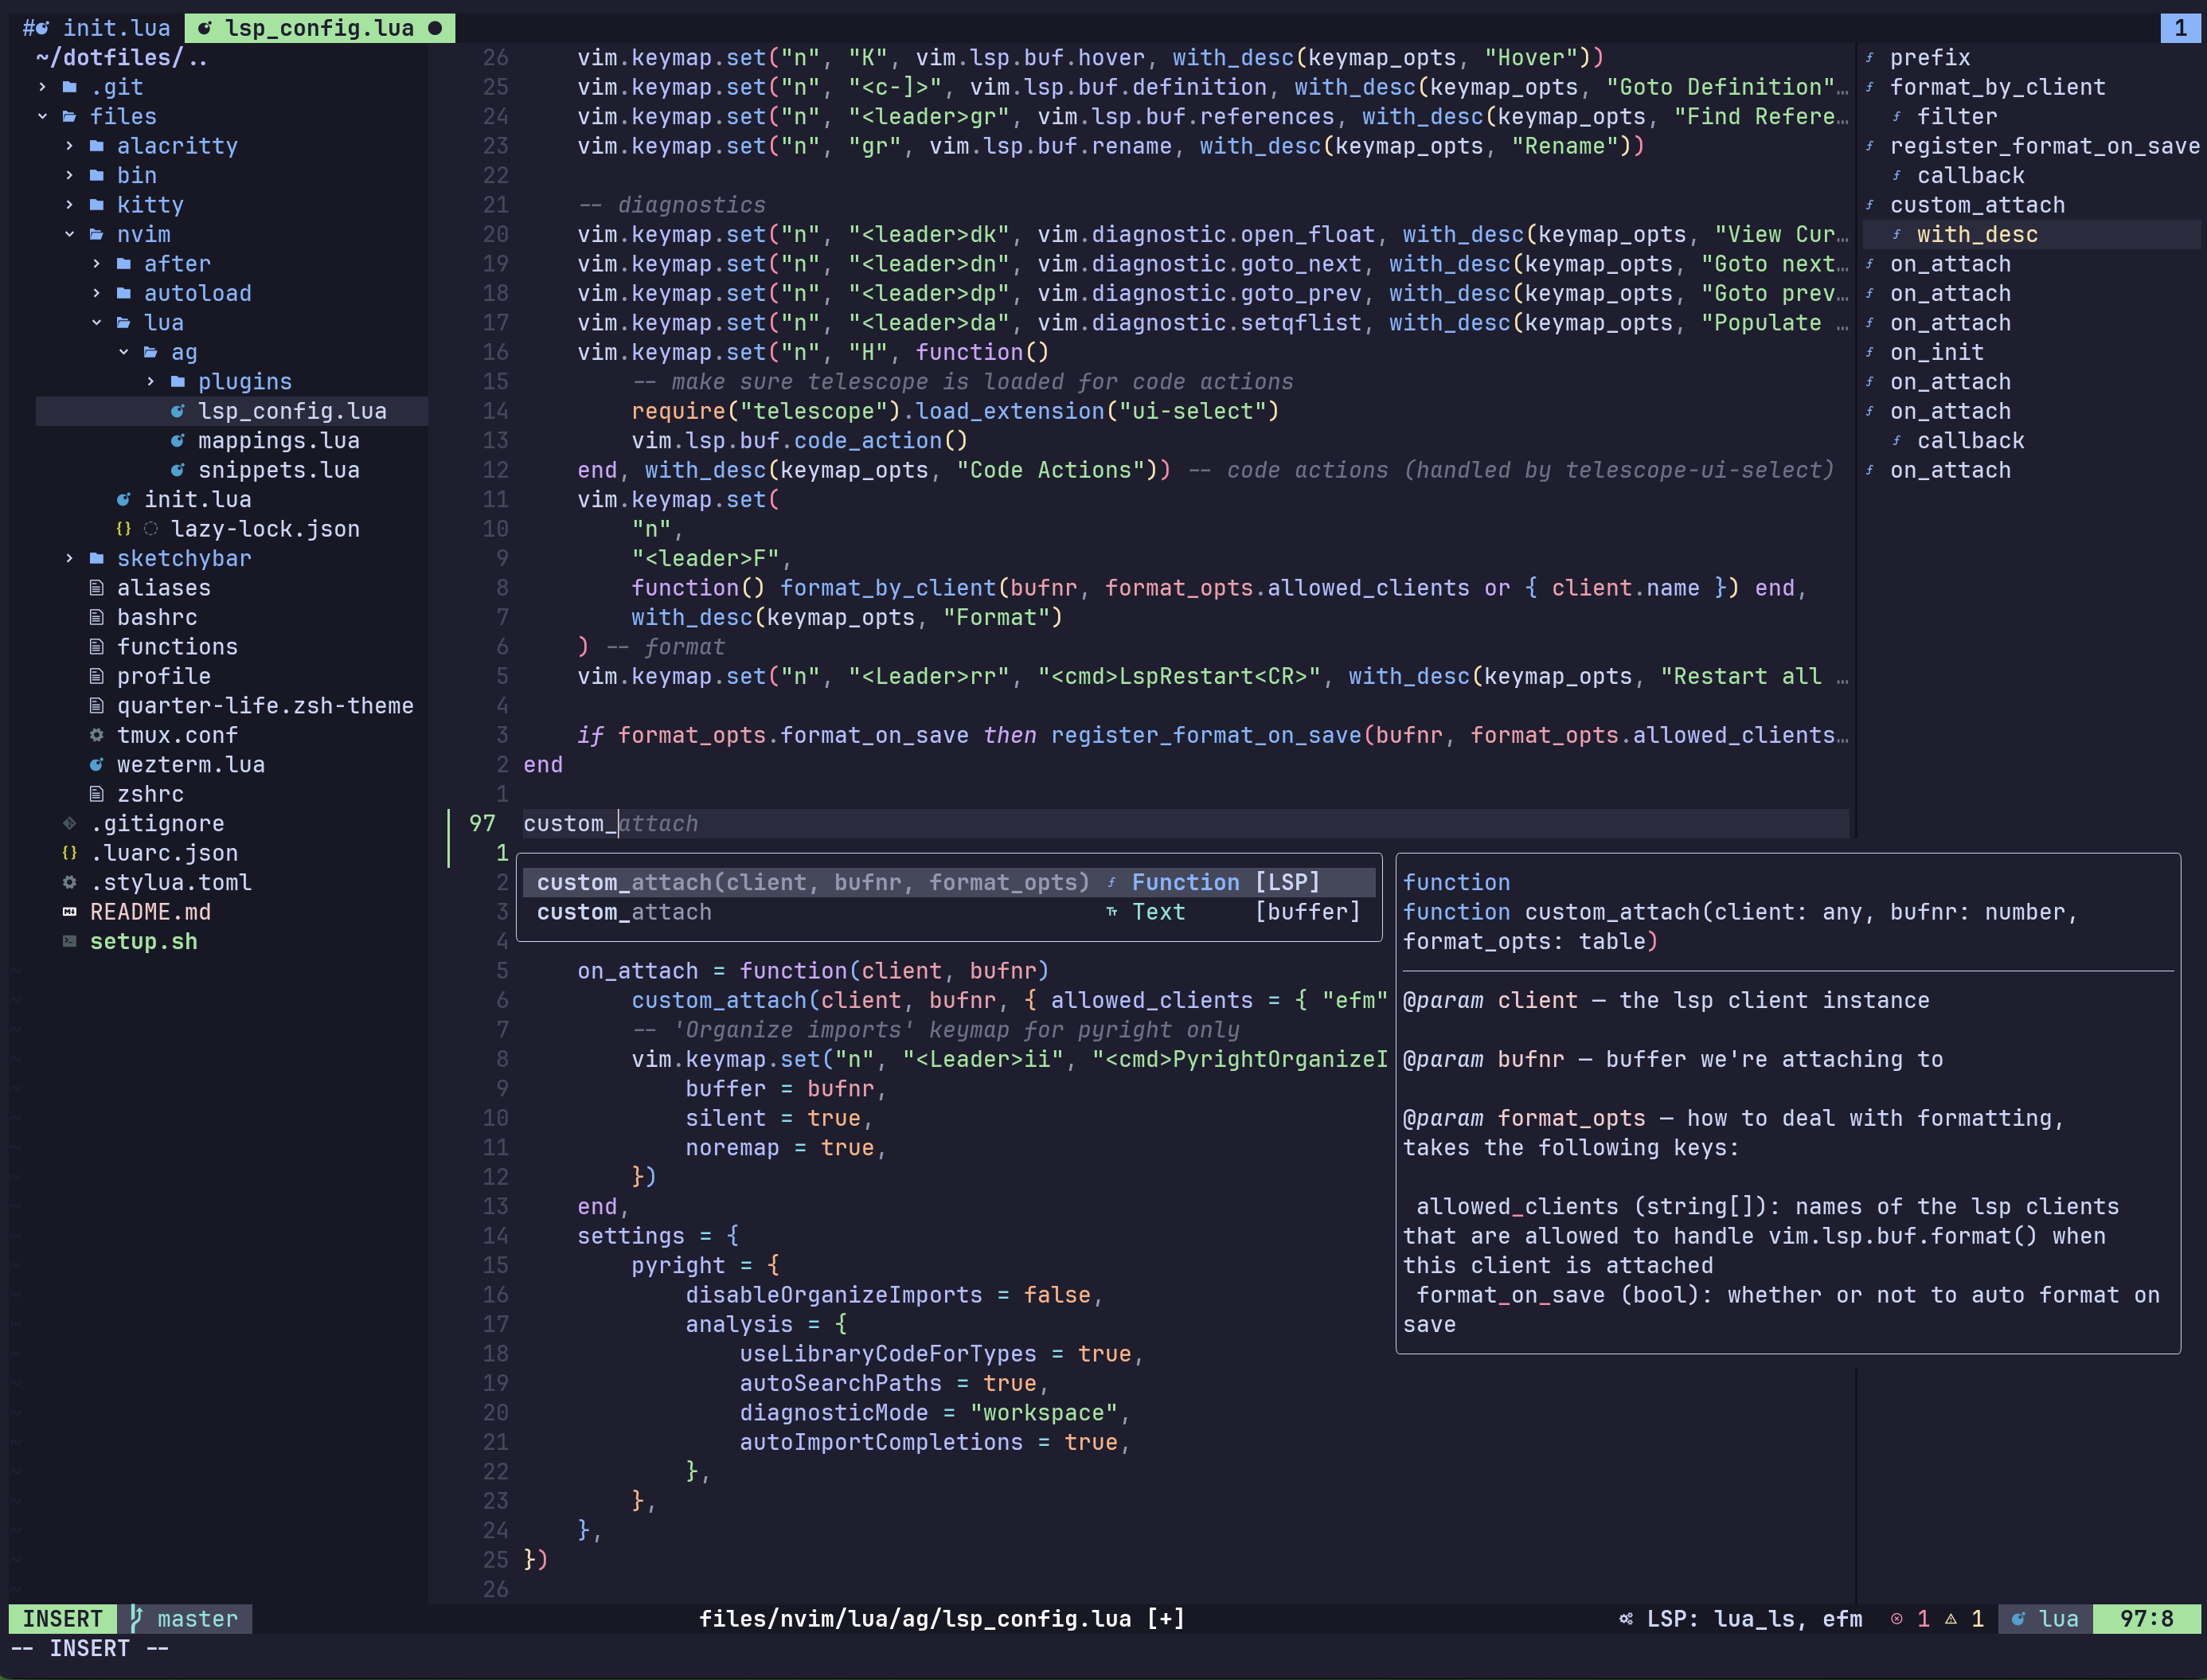Click the error count indicator in statusline
Image resolution: width=2207 pixels, height=1680 pixels.
[1910, 1619]
